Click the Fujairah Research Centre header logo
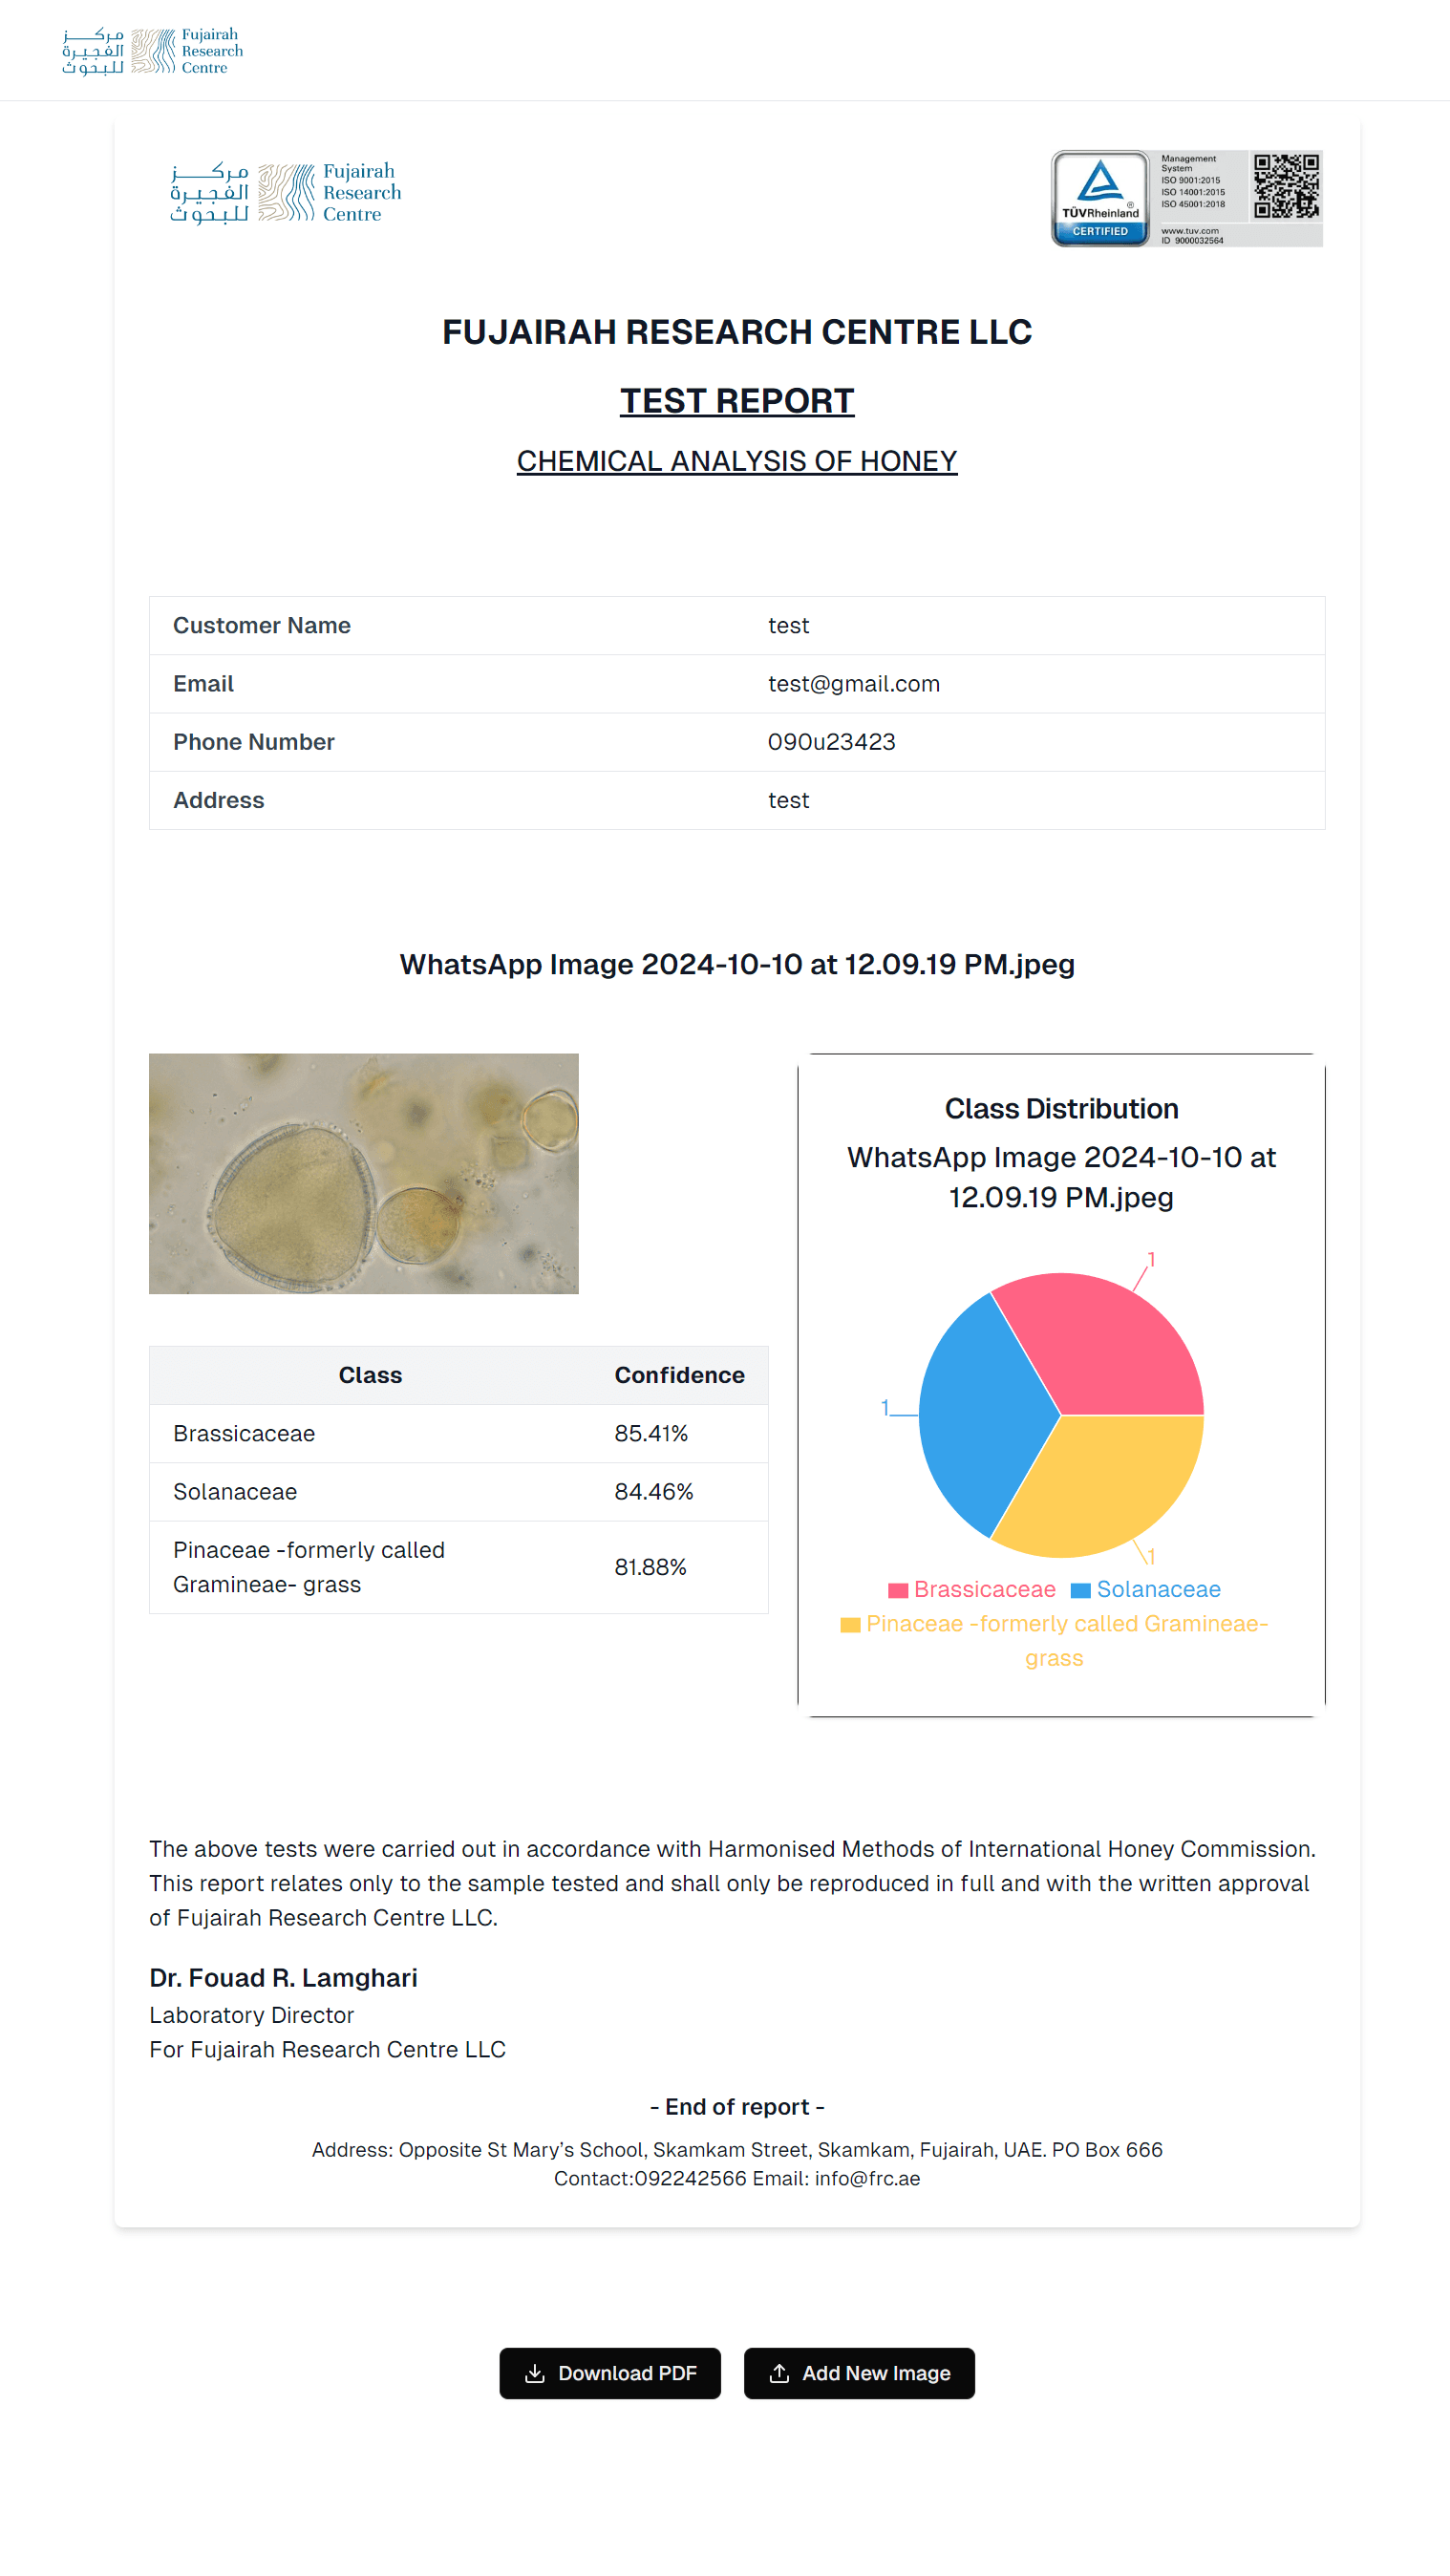 point(152,51)
